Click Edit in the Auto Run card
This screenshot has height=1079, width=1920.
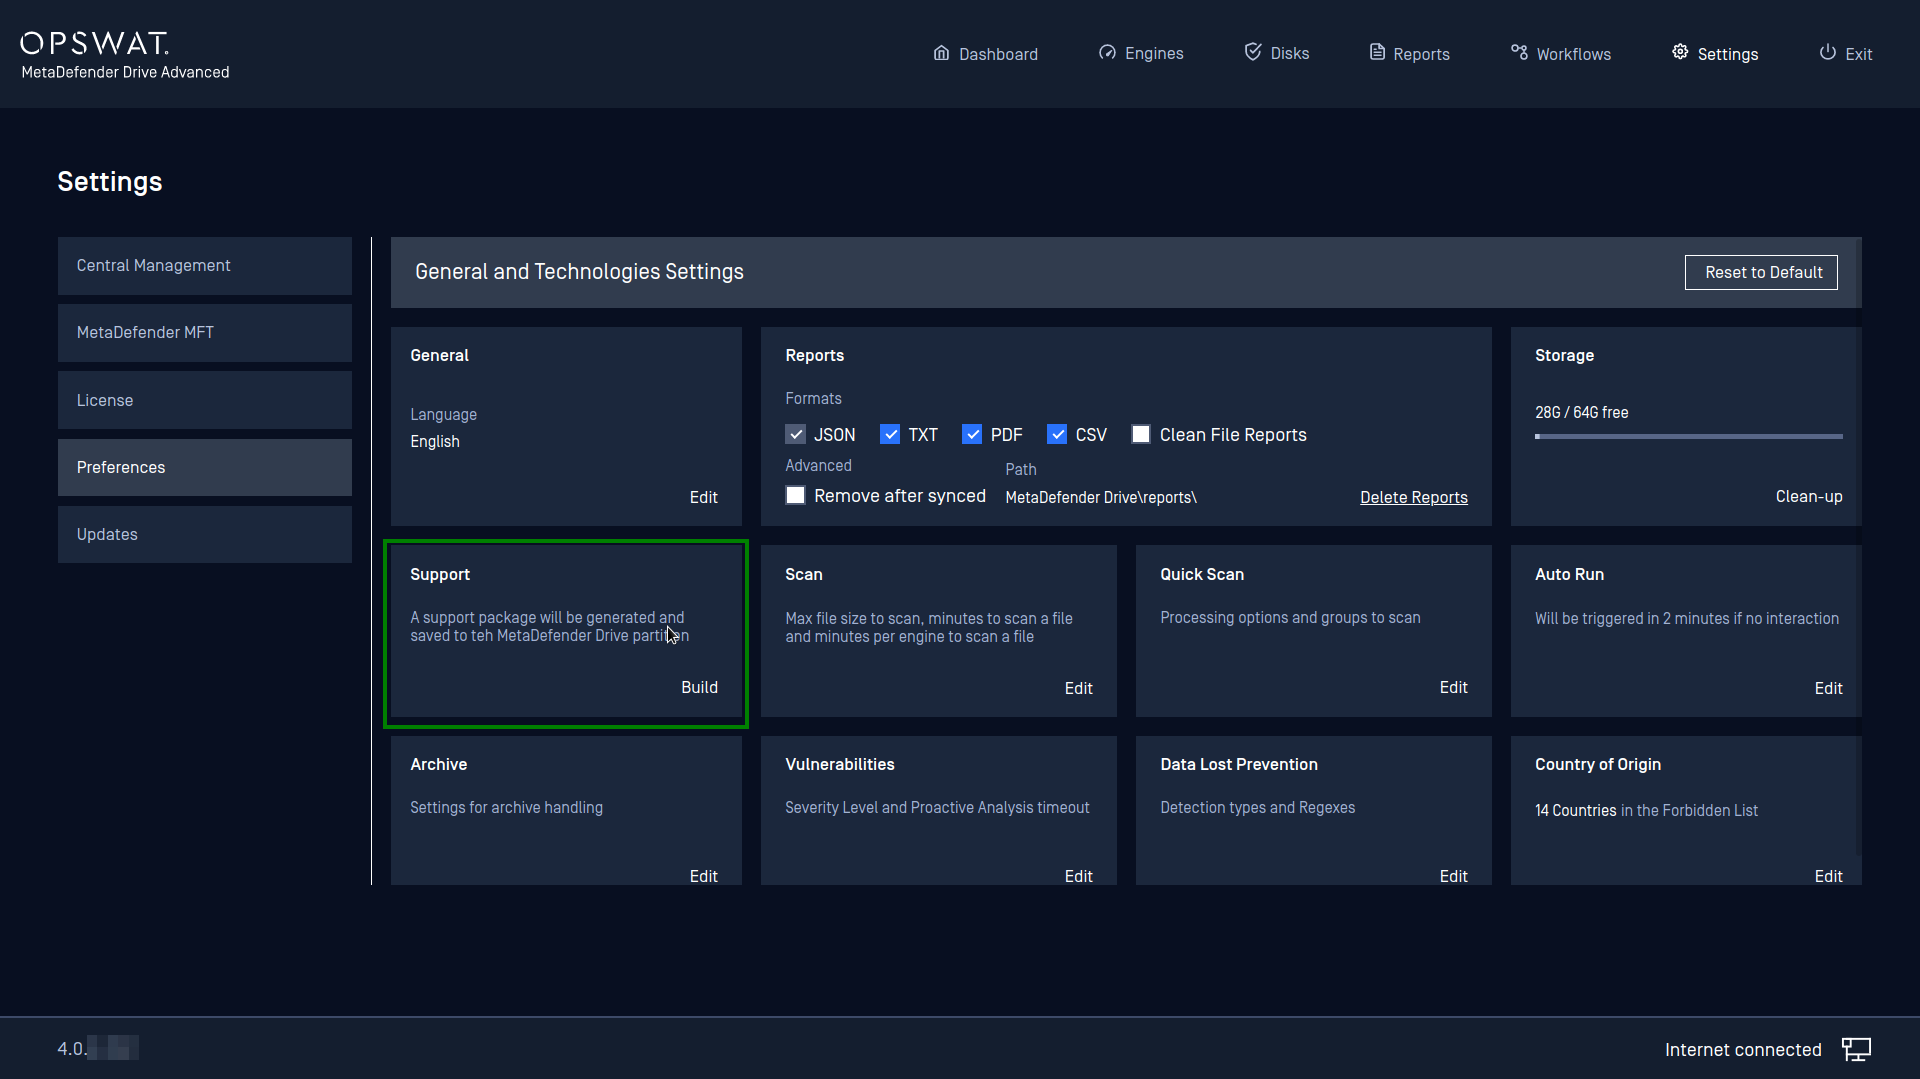[1828, 688]
